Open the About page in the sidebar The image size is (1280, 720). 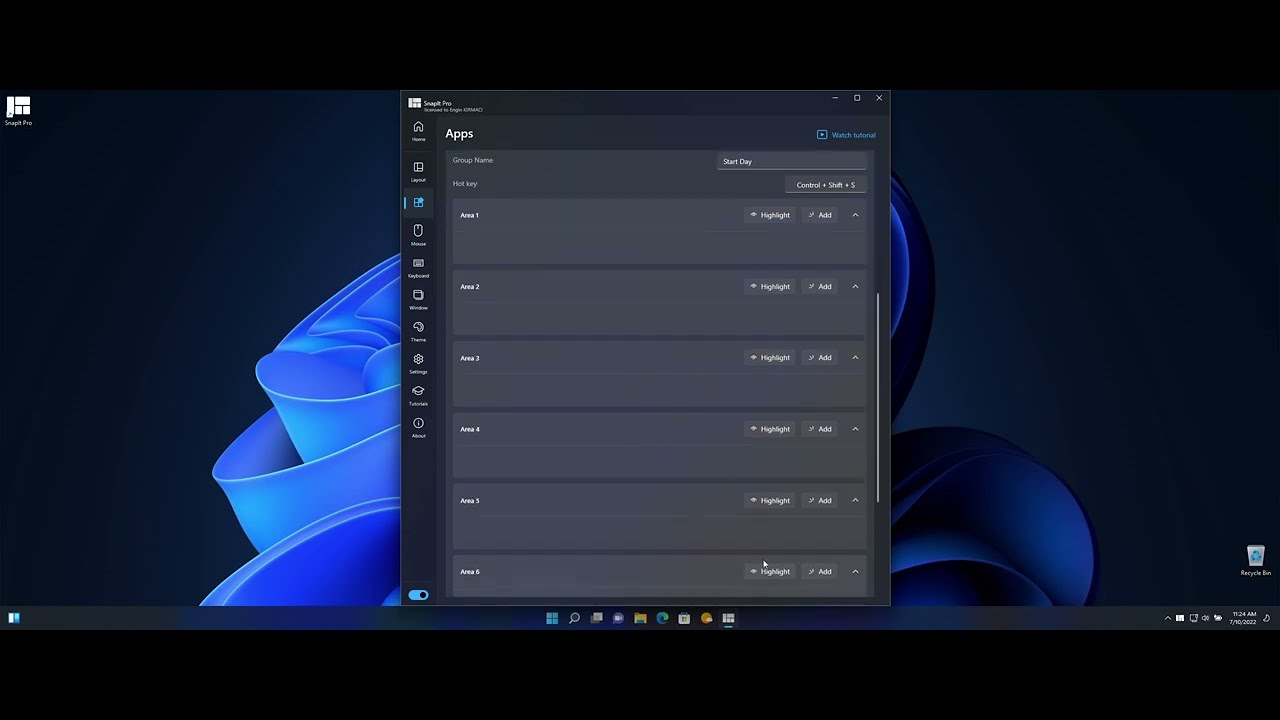[418, 427]
